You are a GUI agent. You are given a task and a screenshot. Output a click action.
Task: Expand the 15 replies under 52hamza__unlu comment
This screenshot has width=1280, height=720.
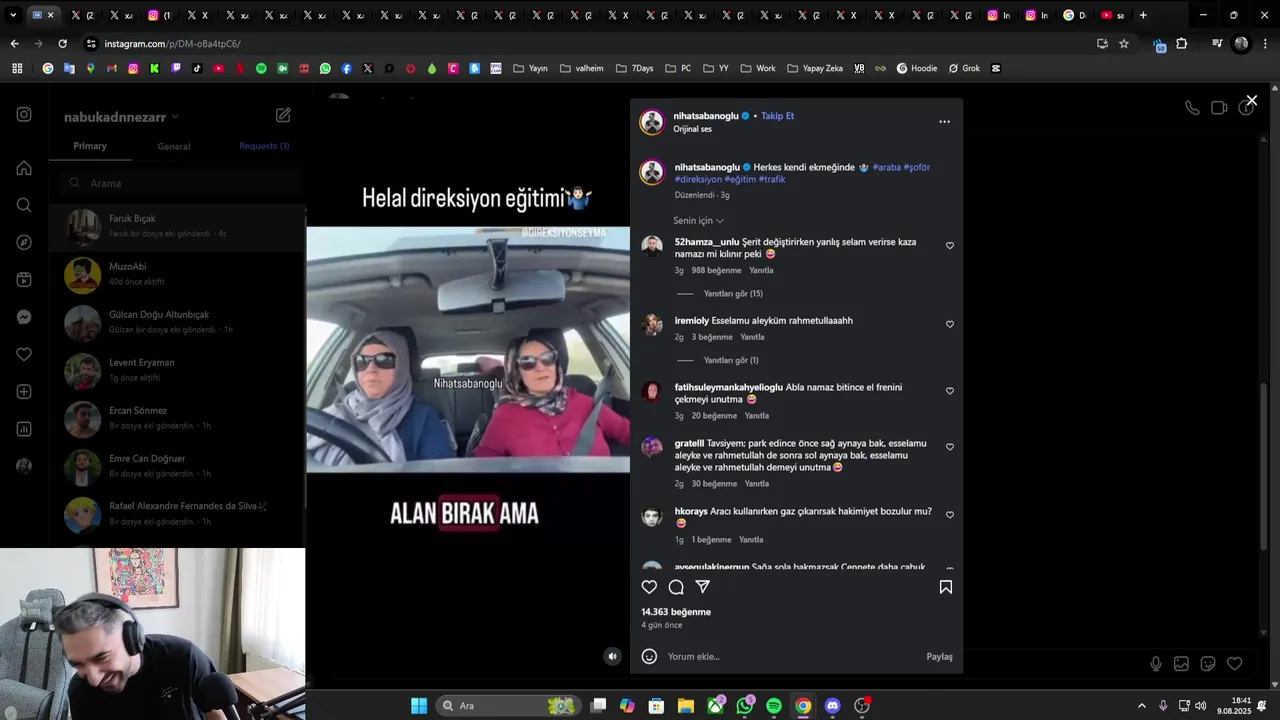pos(733,294)
